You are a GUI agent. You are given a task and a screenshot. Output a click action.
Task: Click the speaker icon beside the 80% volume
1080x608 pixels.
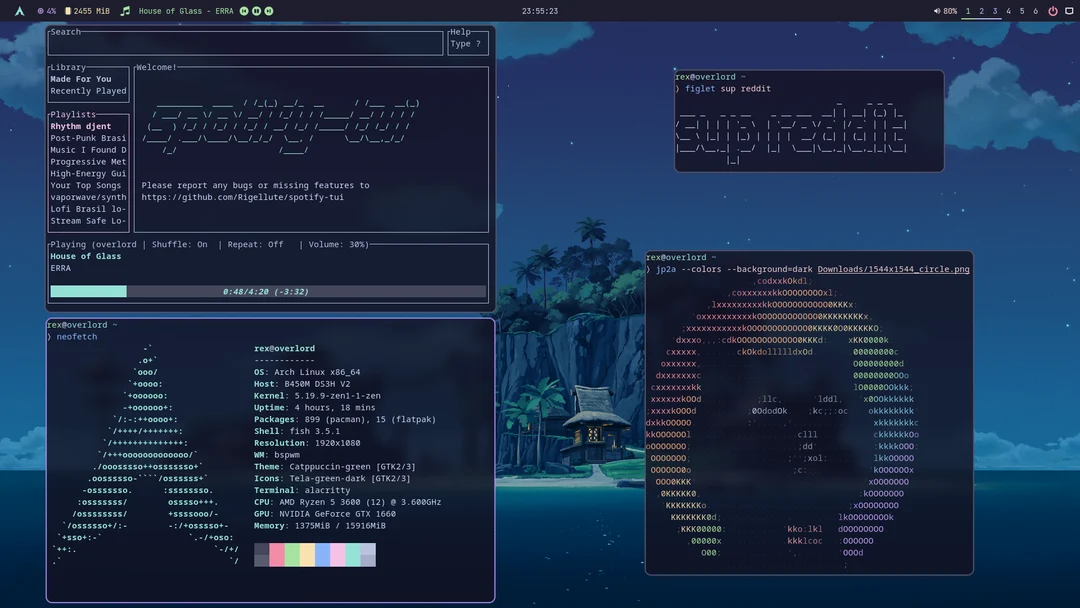pos(938,10)
